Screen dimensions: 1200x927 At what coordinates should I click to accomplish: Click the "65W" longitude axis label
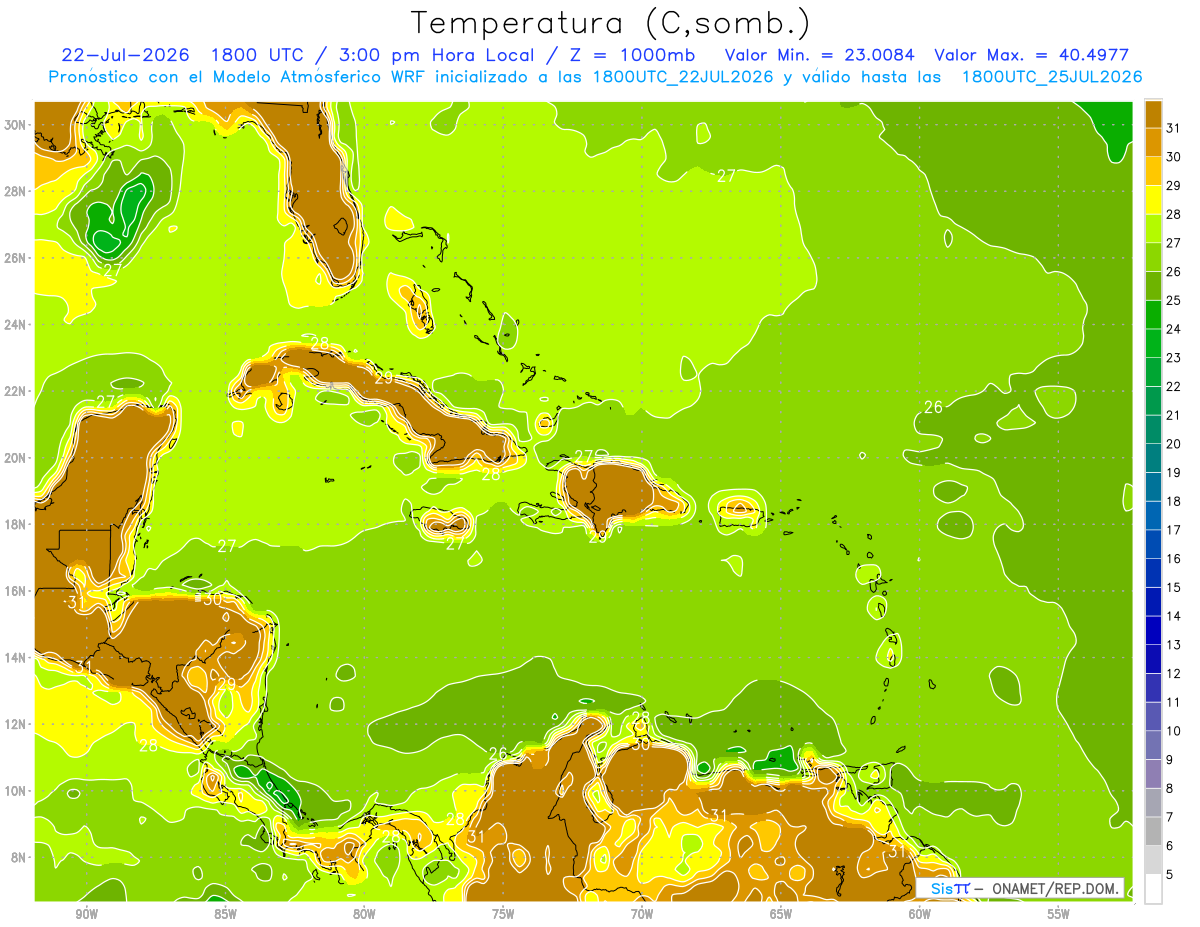click(781, 915)
